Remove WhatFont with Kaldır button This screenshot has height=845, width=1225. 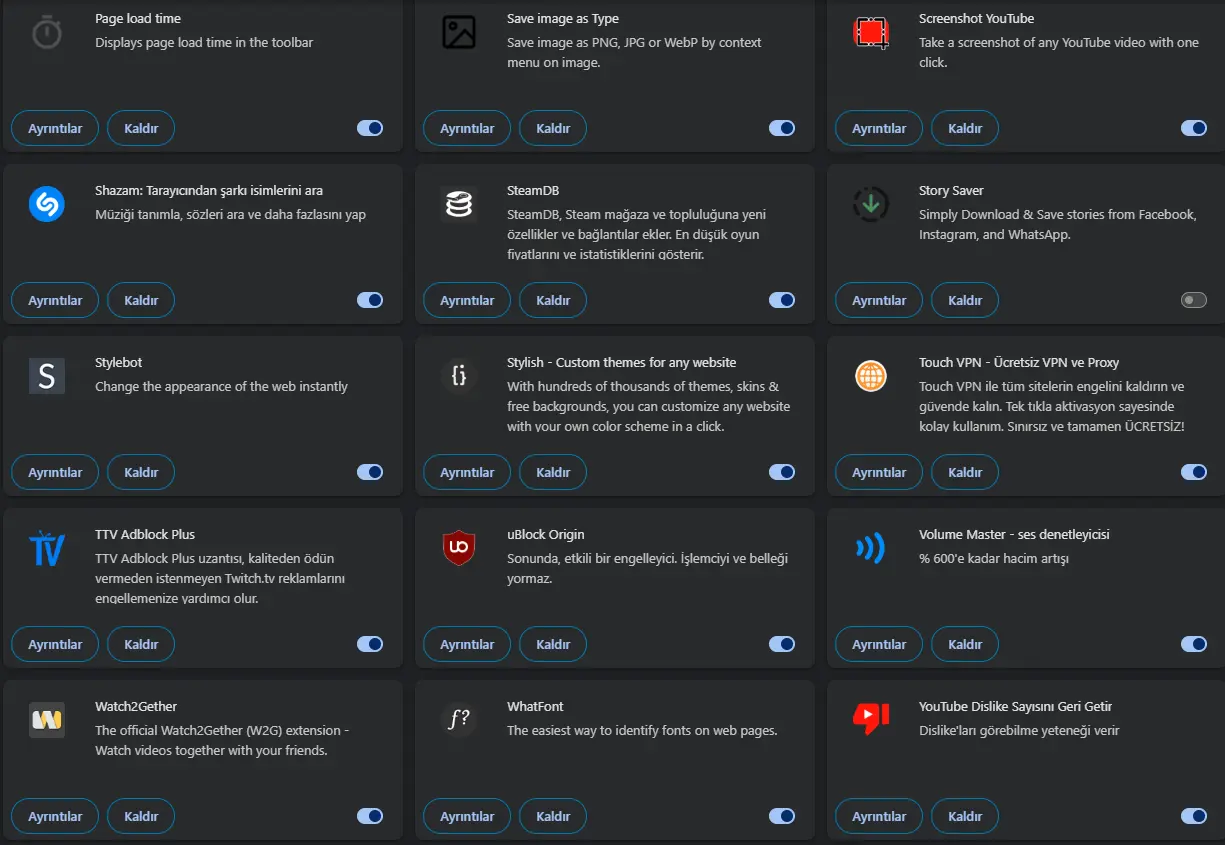[553, 816]
